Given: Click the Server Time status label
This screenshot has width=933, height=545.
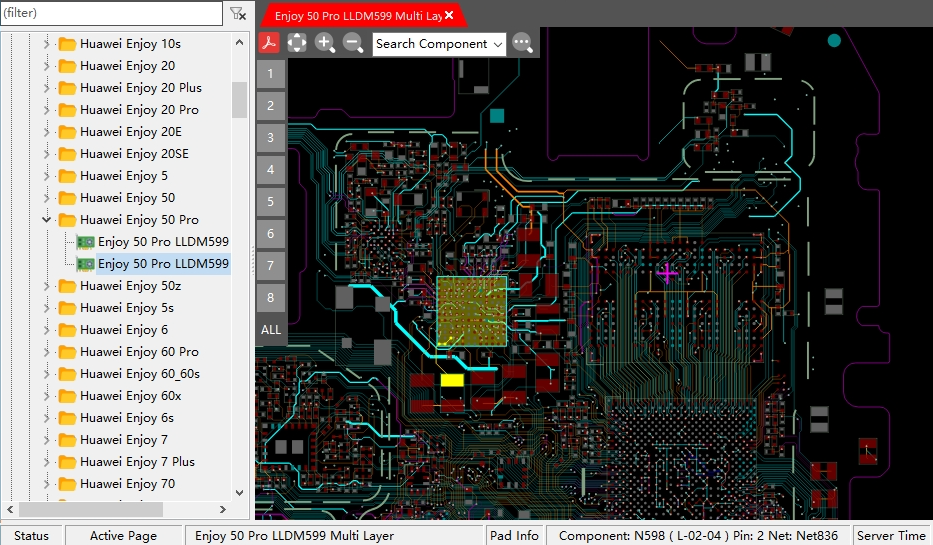Looking at the screenshot, I should [891, 535].
